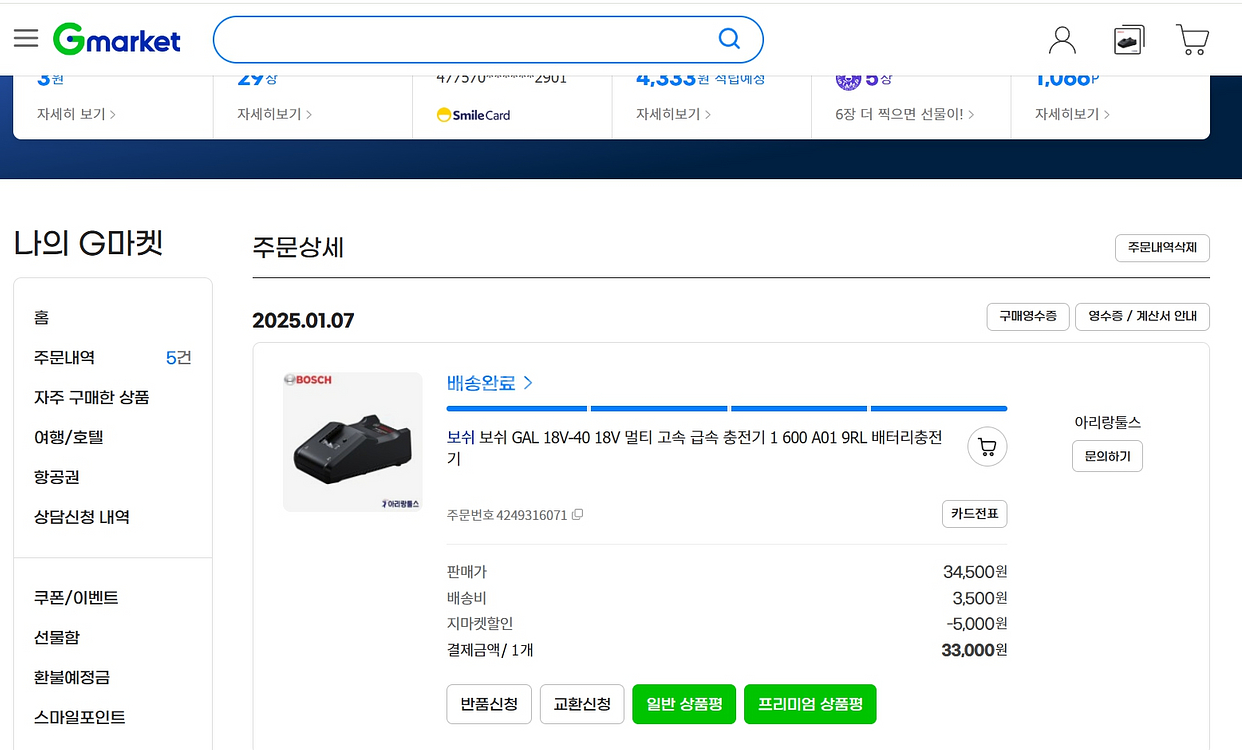Expand 배송완료 delivery status
Image resolution: width=1242 pixels, height=750 pixels.
pos(490,383)
